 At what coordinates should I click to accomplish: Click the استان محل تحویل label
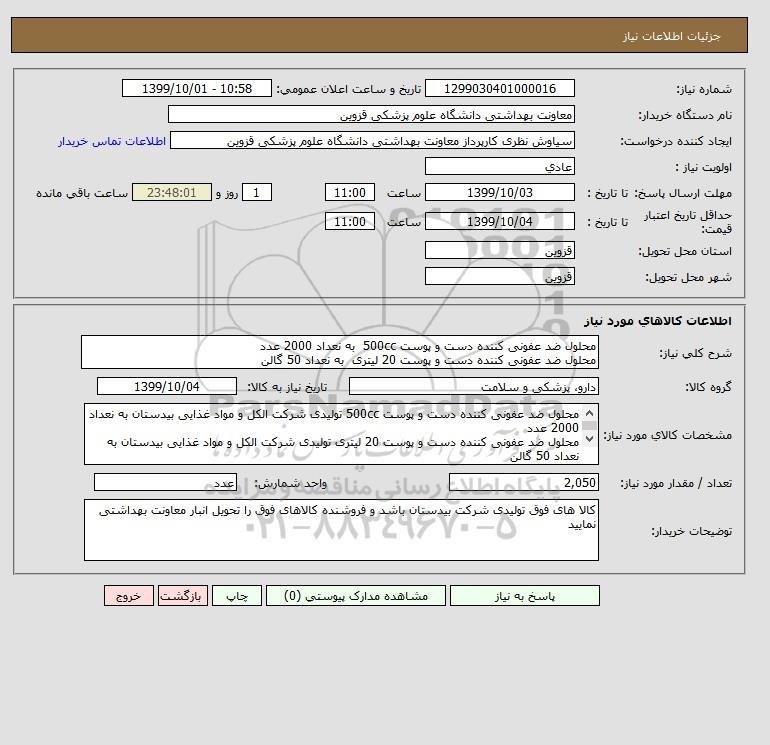685,251
